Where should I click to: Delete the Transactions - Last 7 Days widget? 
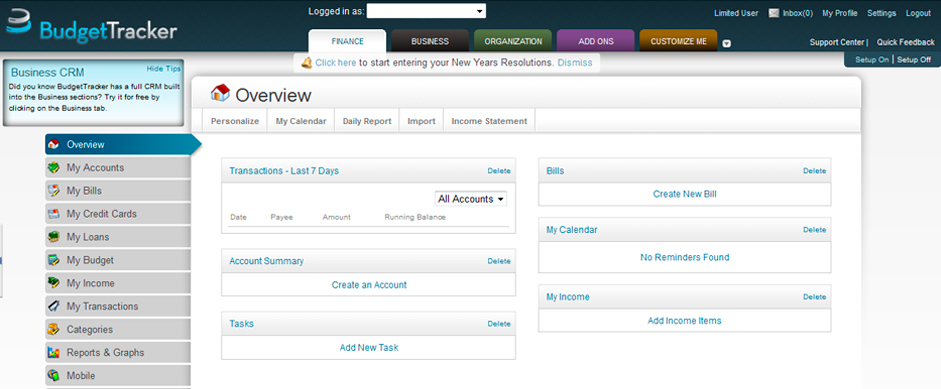point(499,171)
